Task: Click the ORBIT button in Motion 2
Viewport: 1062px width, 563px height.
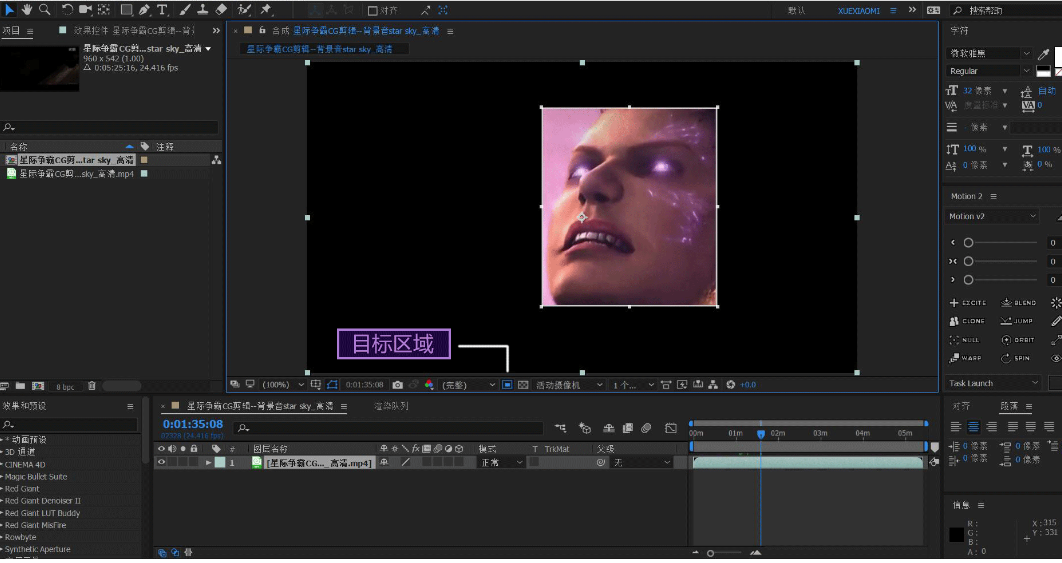Action: (1018, 340)
